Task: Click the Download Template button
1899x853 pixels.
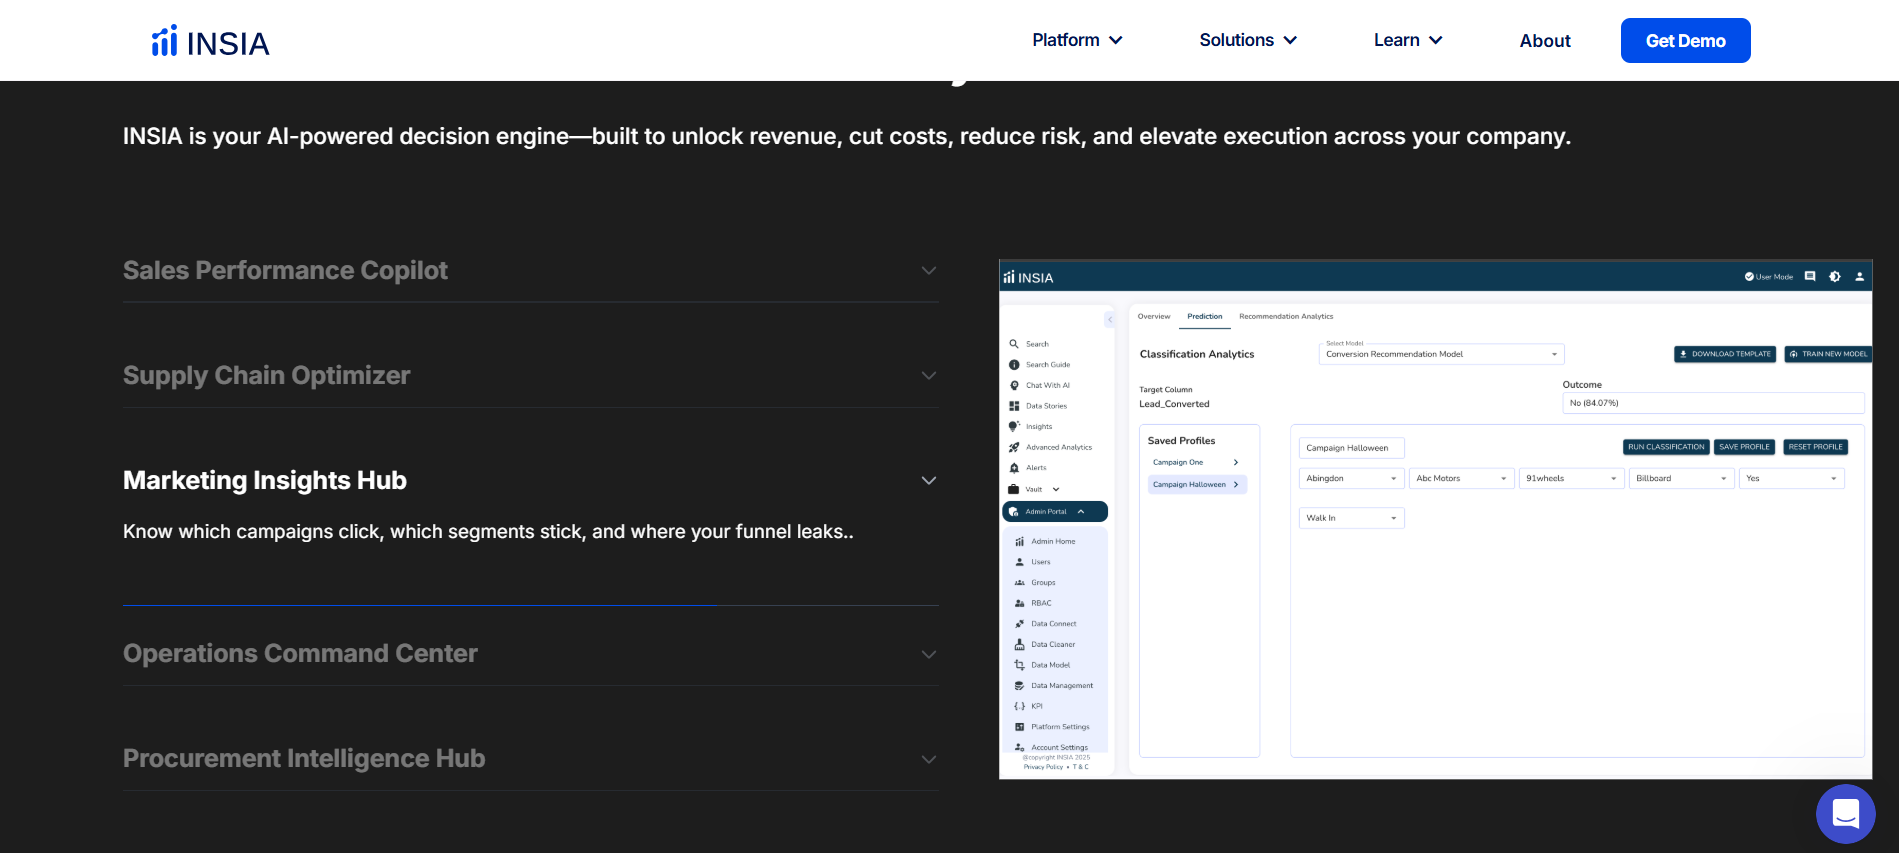Action: [1725, 354]
